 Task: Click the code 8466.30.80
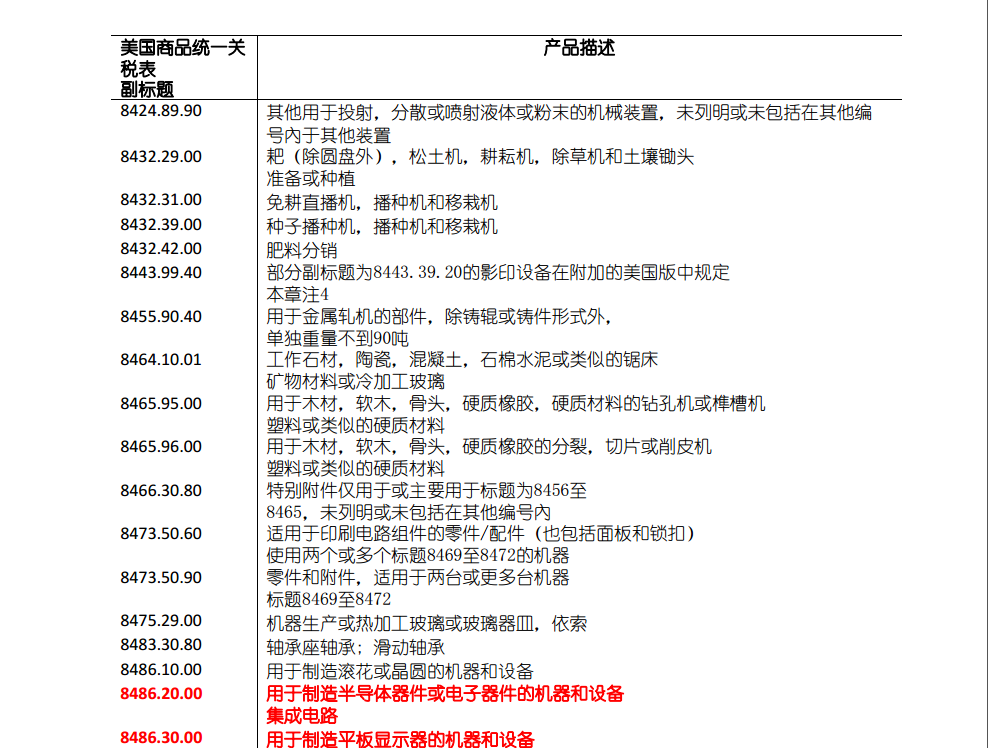161,491
